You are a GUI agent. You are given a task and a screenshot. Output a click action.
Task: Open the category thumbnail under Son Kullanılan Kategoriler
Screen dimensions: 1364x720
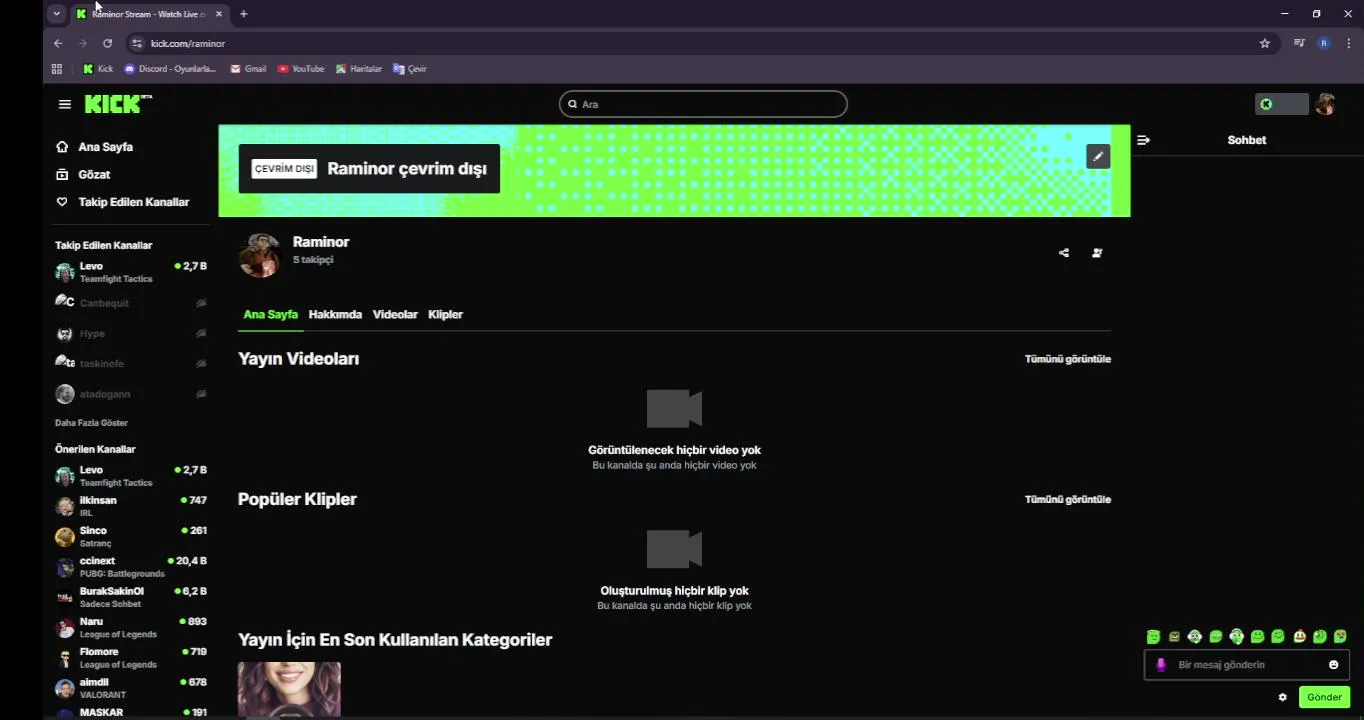(289, 689)
